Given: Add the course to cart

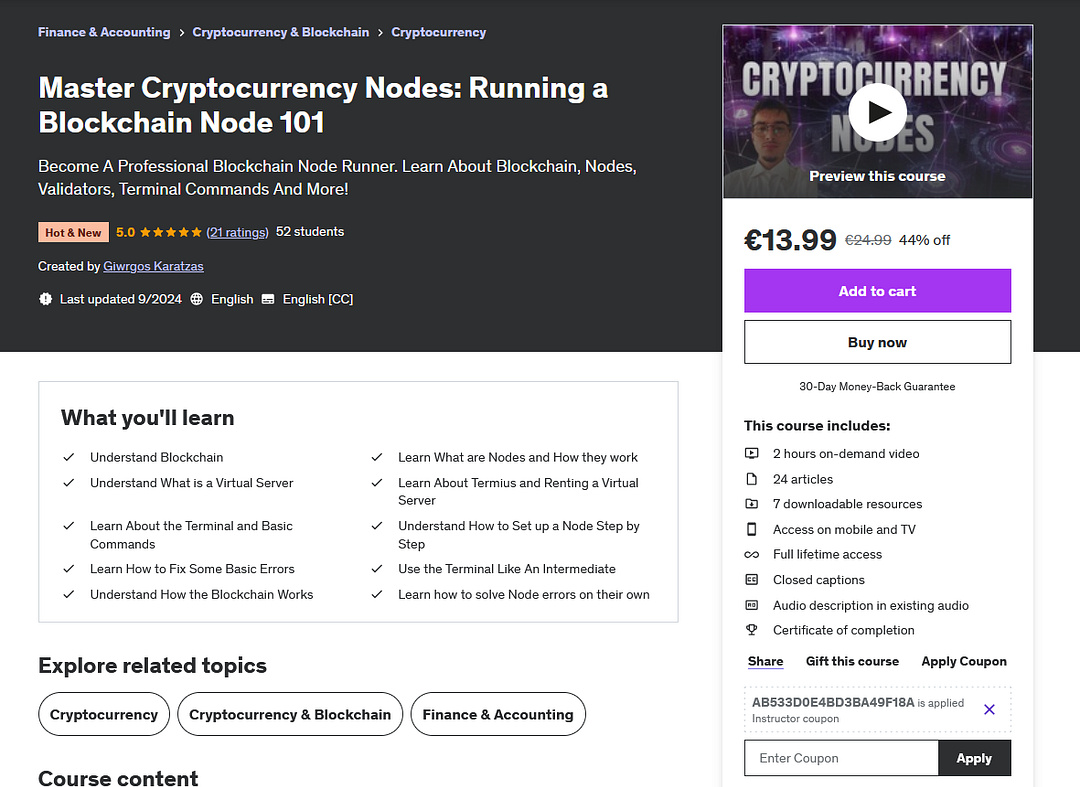Looking at the screenshot, I should (877, 291).
